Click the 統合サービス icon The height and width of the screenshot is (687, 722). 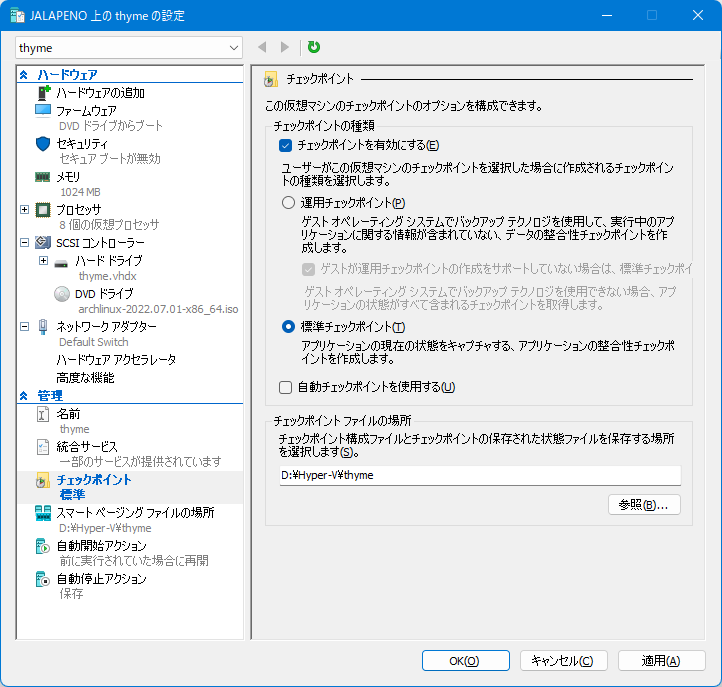click(x=42, y=447)
